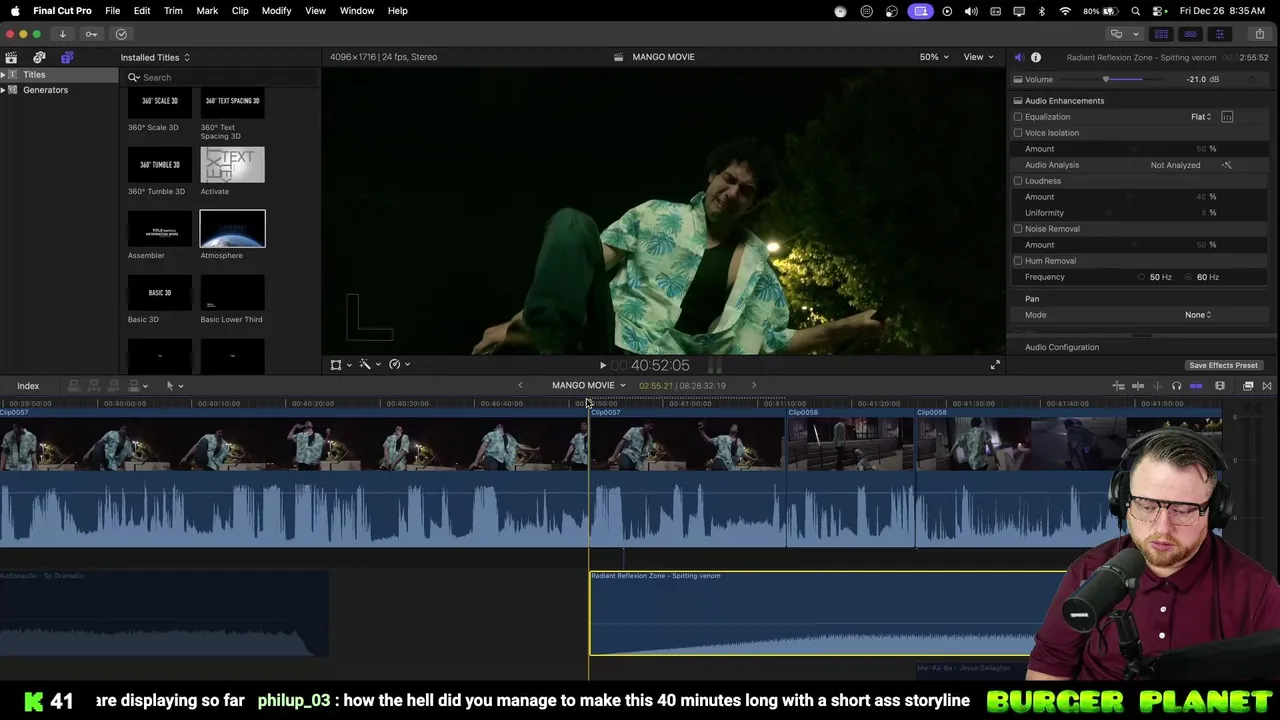Viewport: 1280px width, 720px height.
Task: Enable the Hum Removal checkbox
Action: click(x=1018, y=261)
